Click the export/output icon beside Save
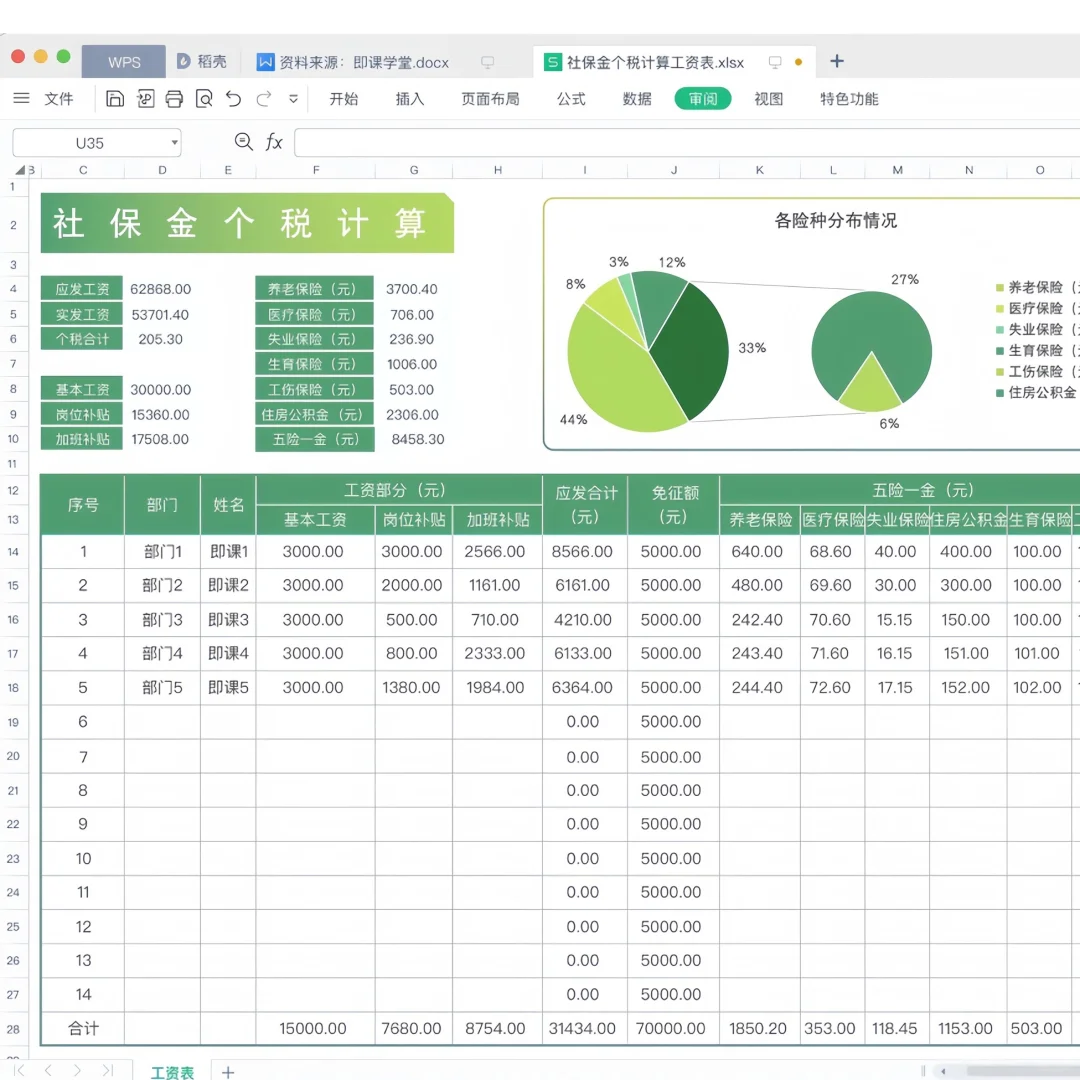This screenshot has width=1080, height=1080. 145,98
